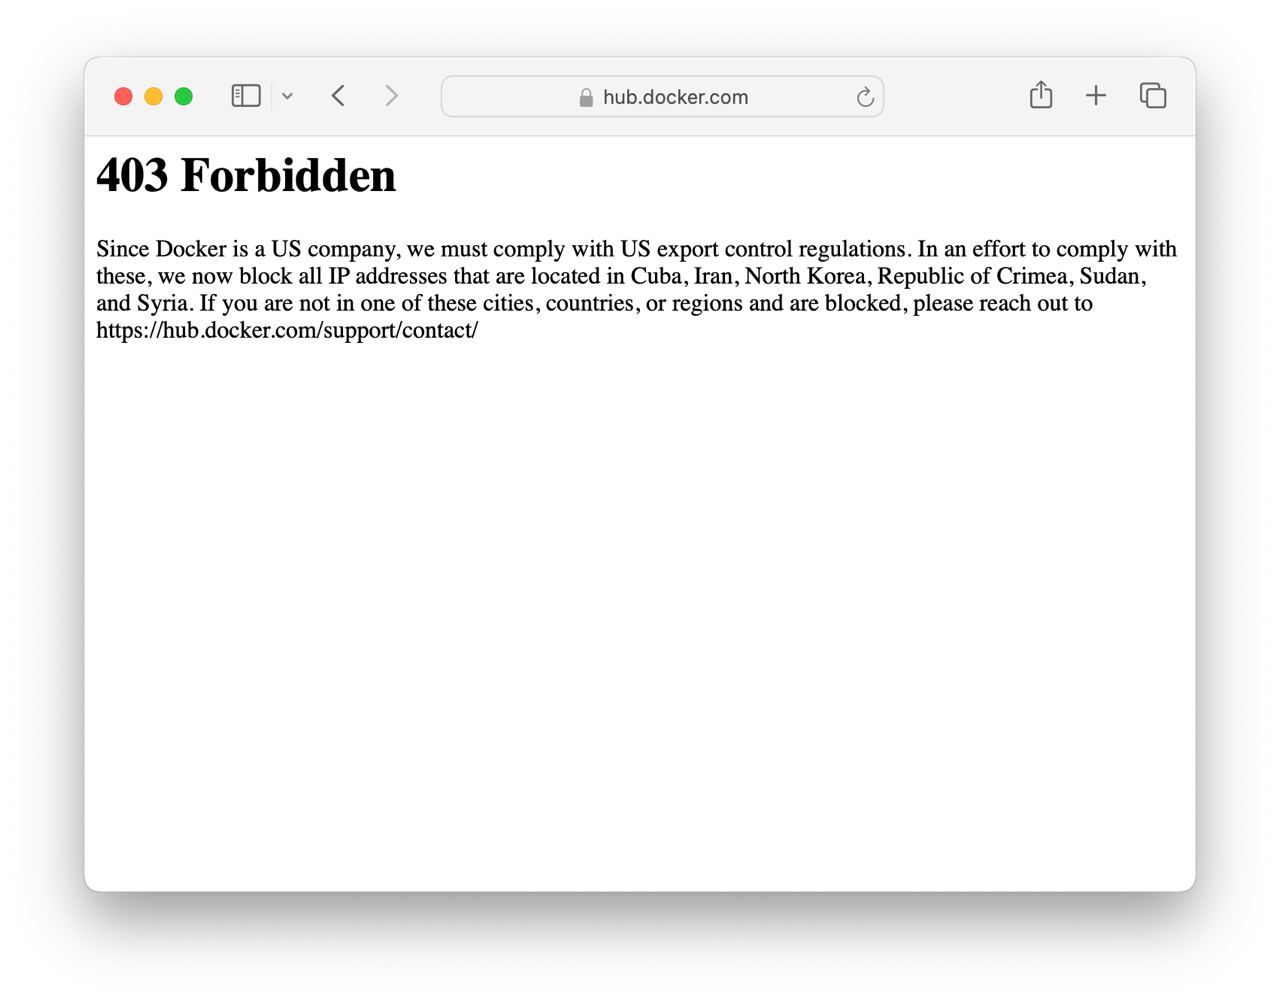This screenshot has height=1003, width=1280.
Task: Open the sidebar options dropdown chevron
Action: tap(287, 97)
